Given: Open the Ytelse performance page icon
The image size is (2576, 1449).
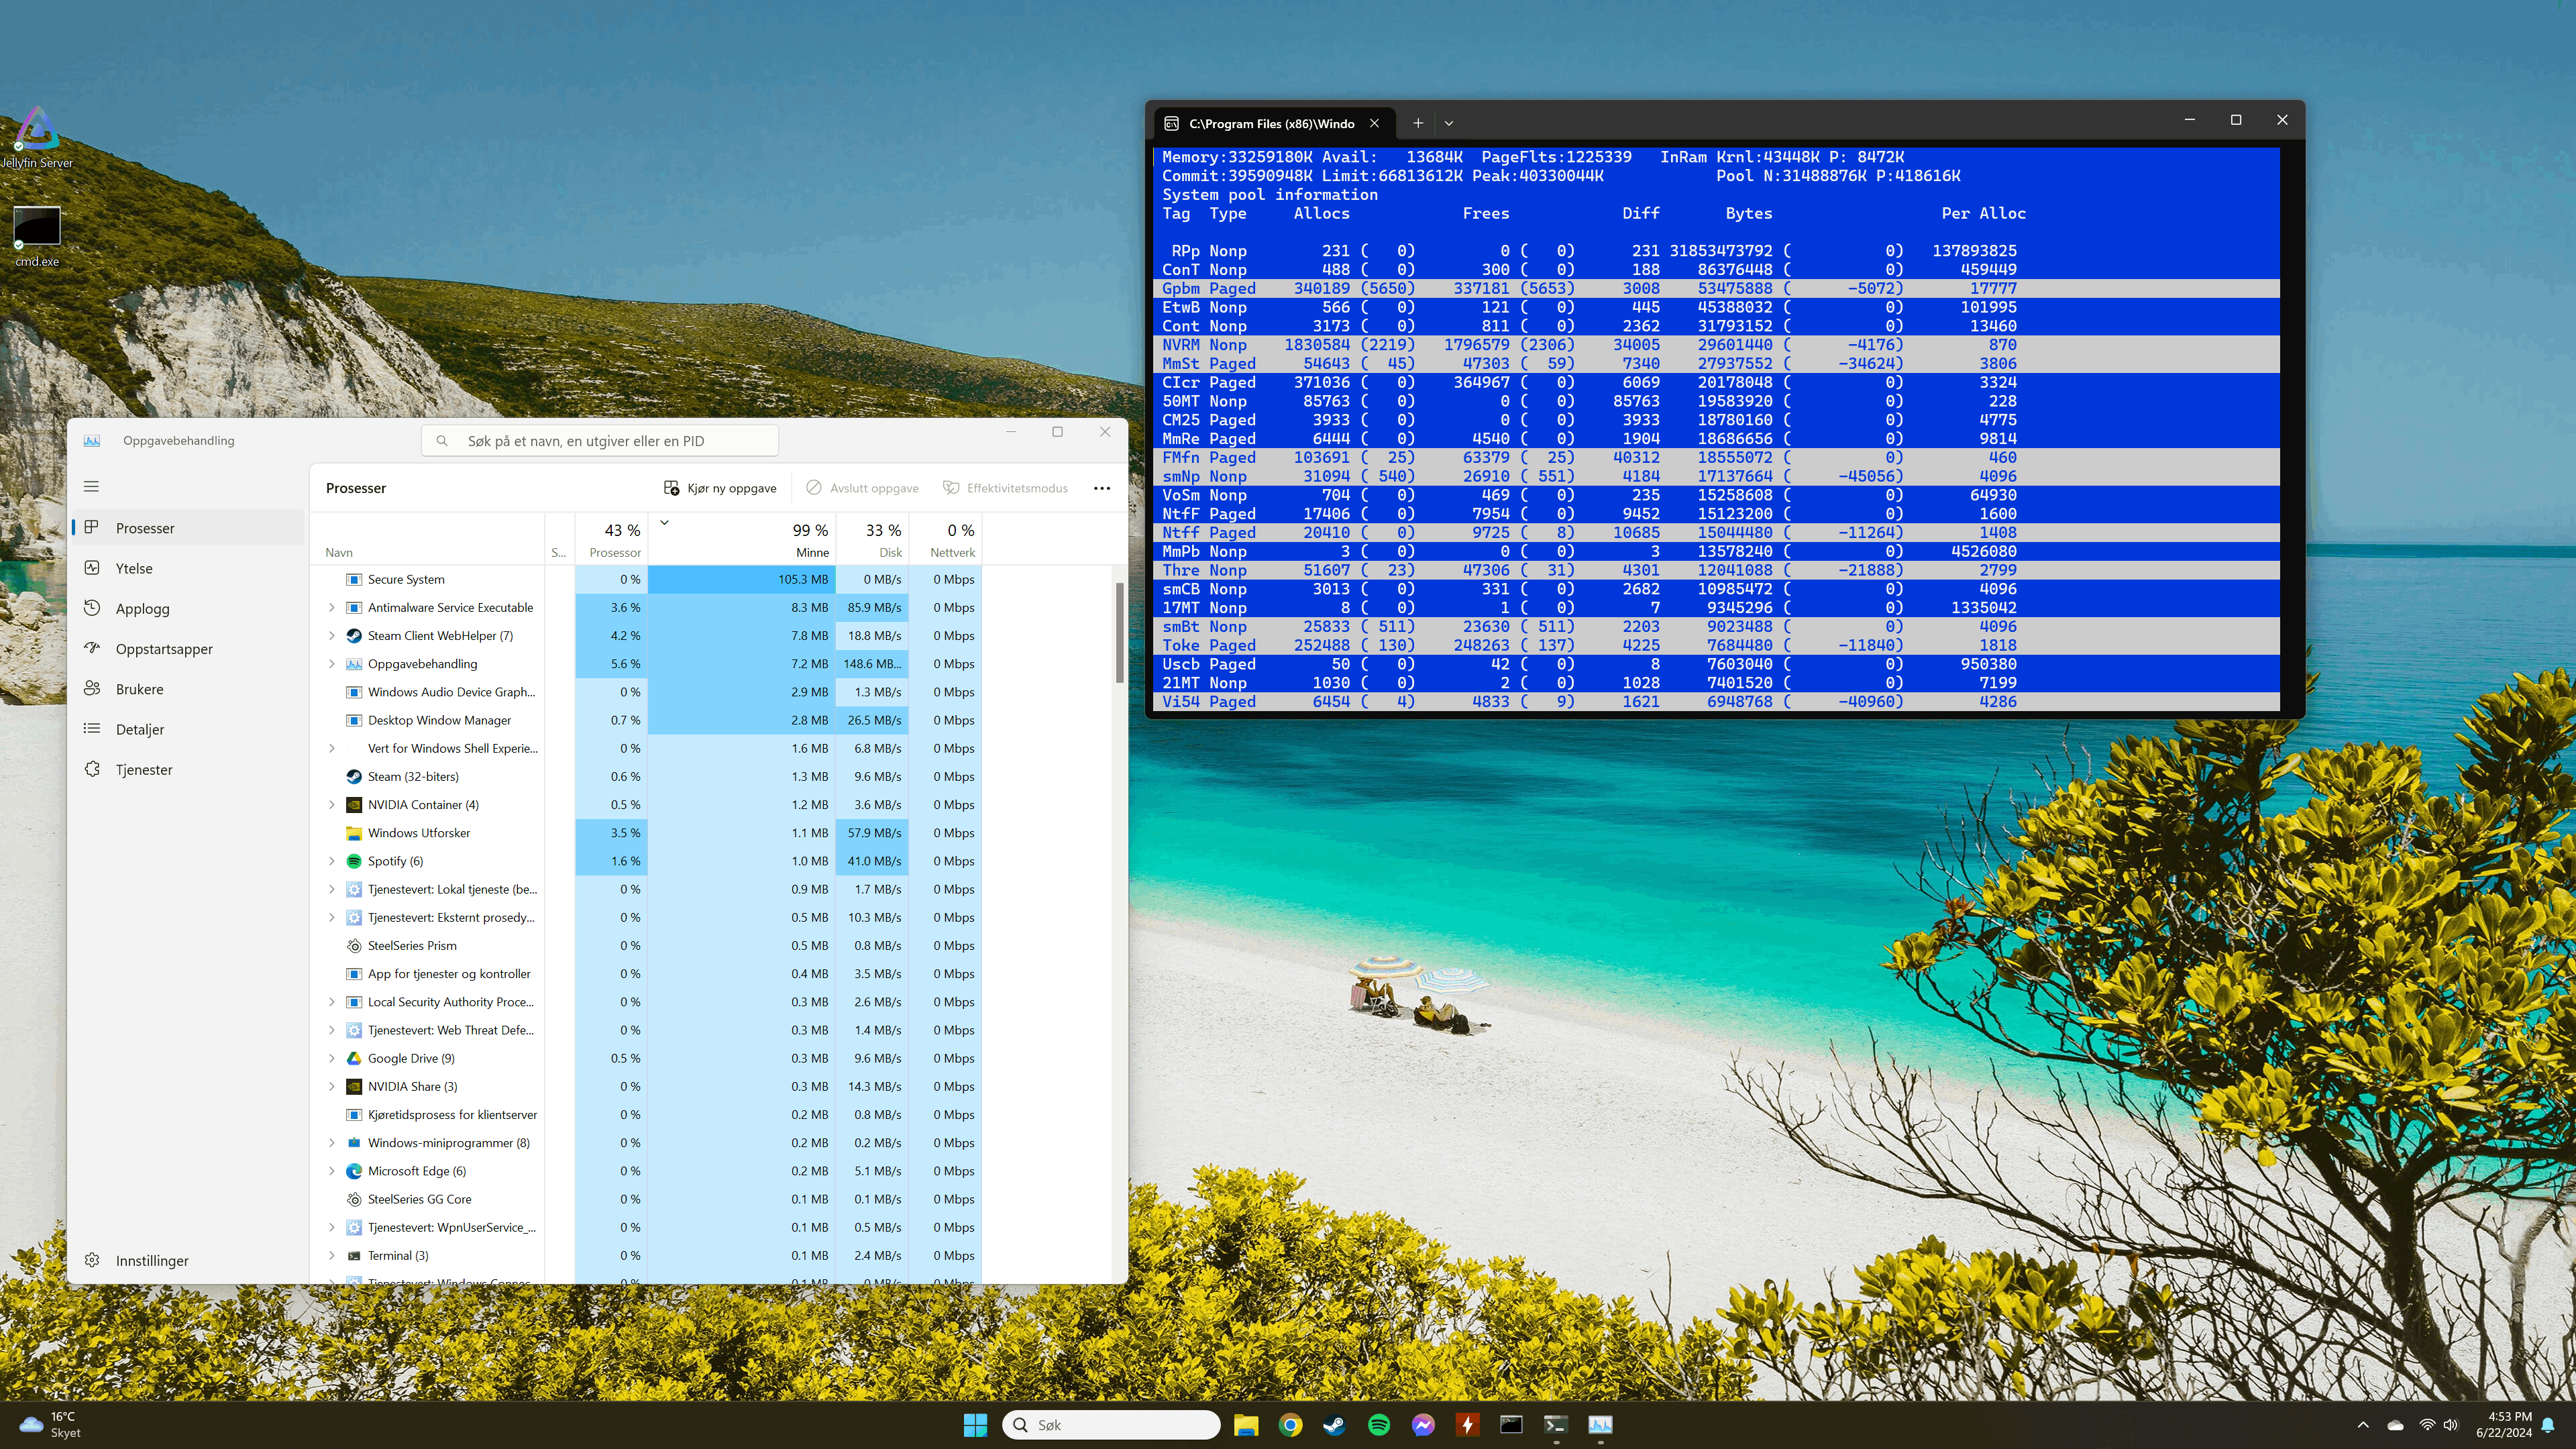Looking at the screenshot, I should (x=92, y=568).
